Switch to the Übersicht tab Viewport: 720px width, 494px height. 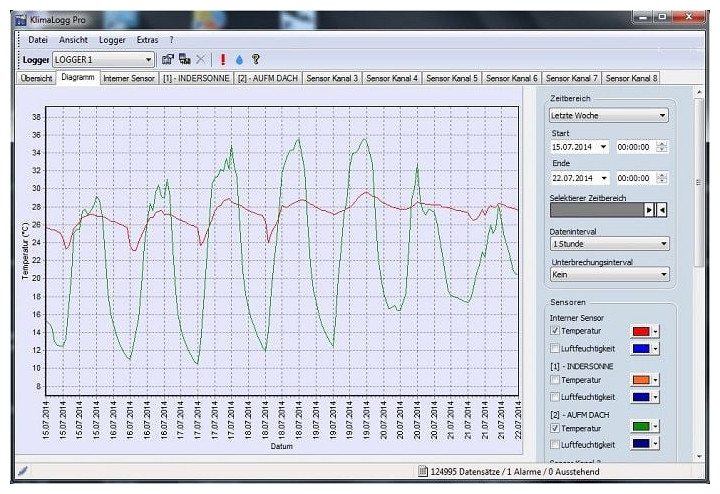[x=36, y=78]
